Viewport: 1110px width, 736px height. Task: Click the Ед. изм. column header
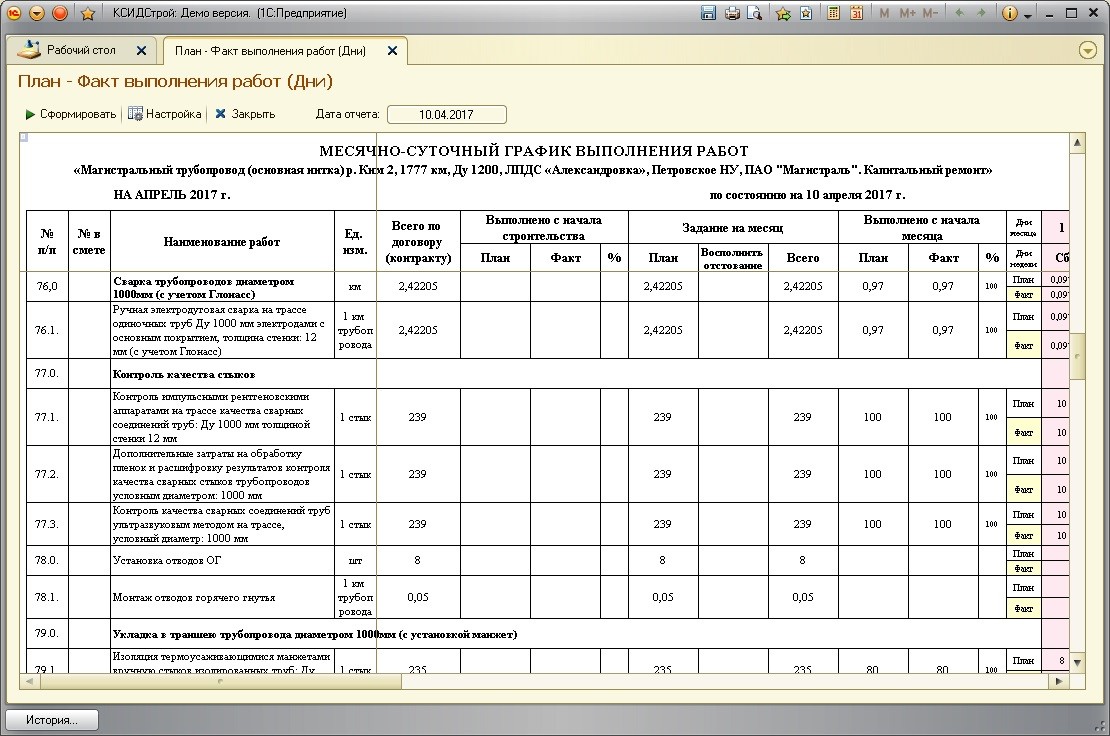[355, 241]
